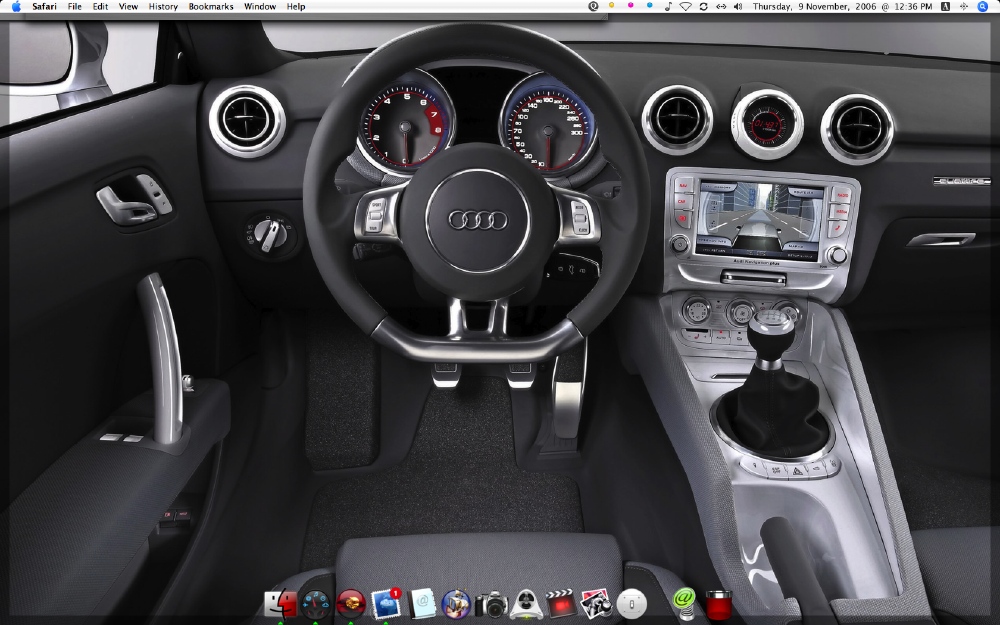Open the Apple menu

[16, 6]
